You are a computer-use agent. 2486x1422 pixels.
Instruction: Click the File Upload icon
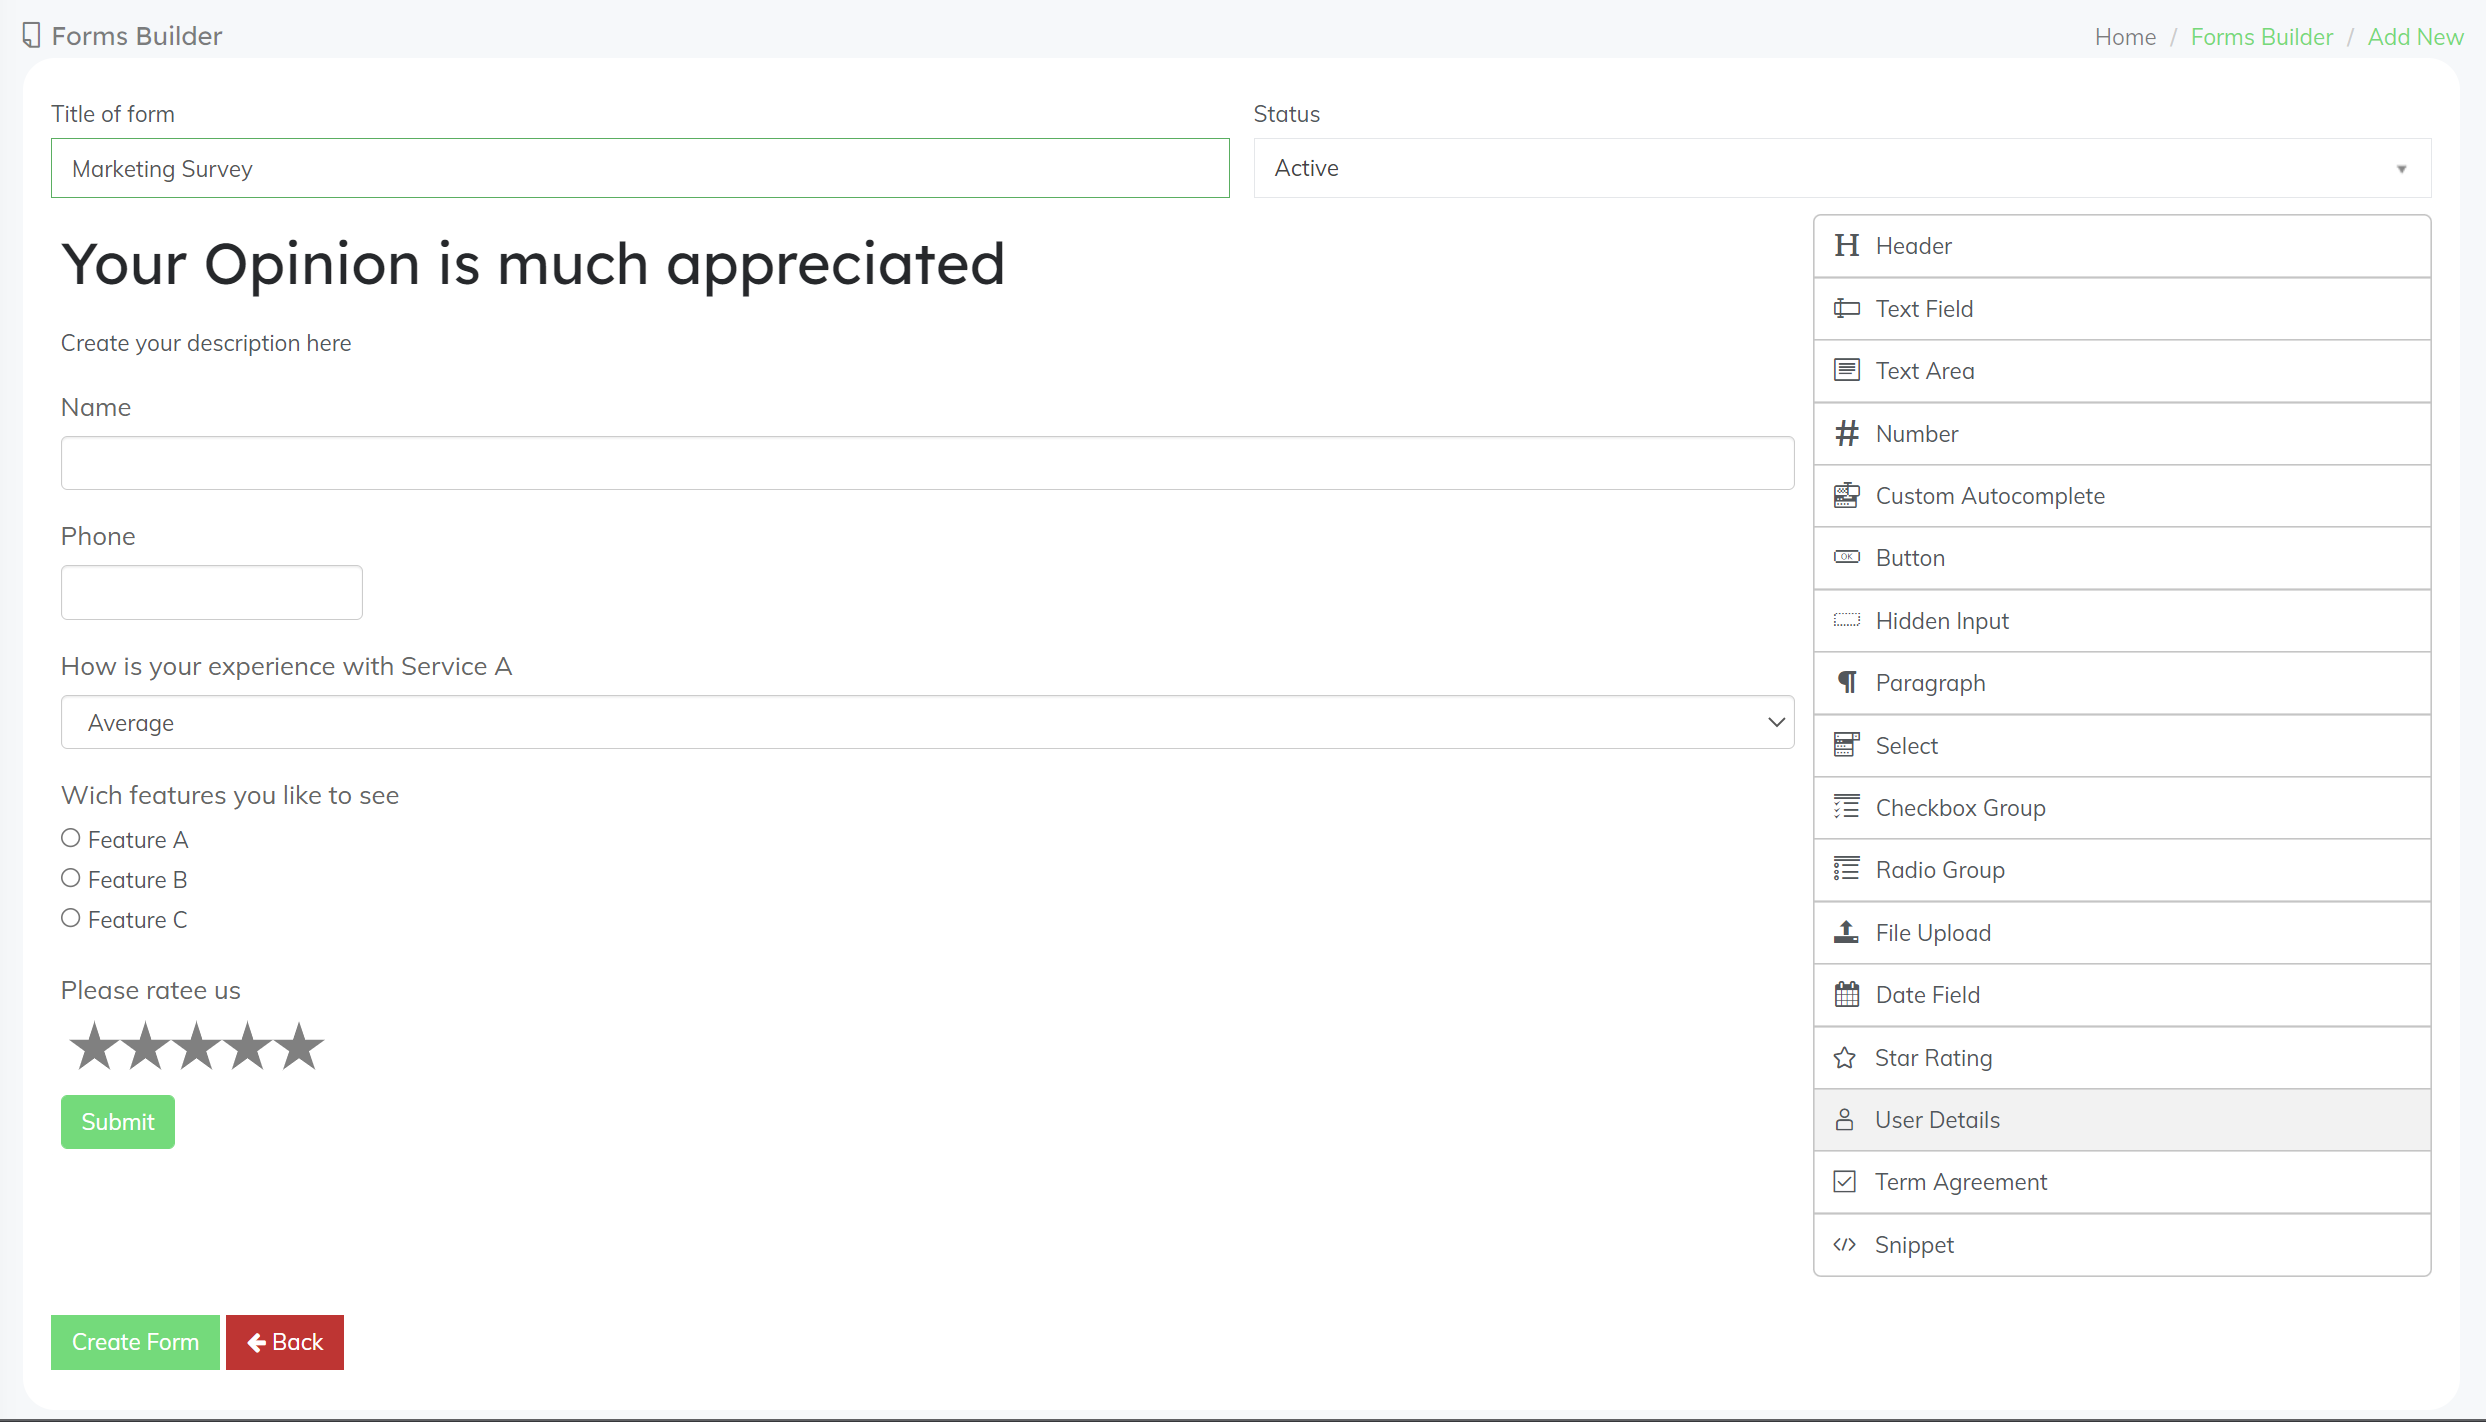click(1846, 932)
